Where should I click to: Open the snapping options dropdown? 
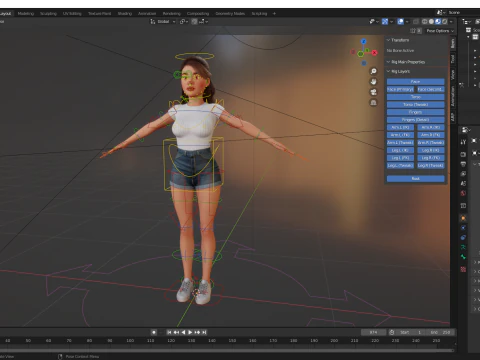point(204,22)
